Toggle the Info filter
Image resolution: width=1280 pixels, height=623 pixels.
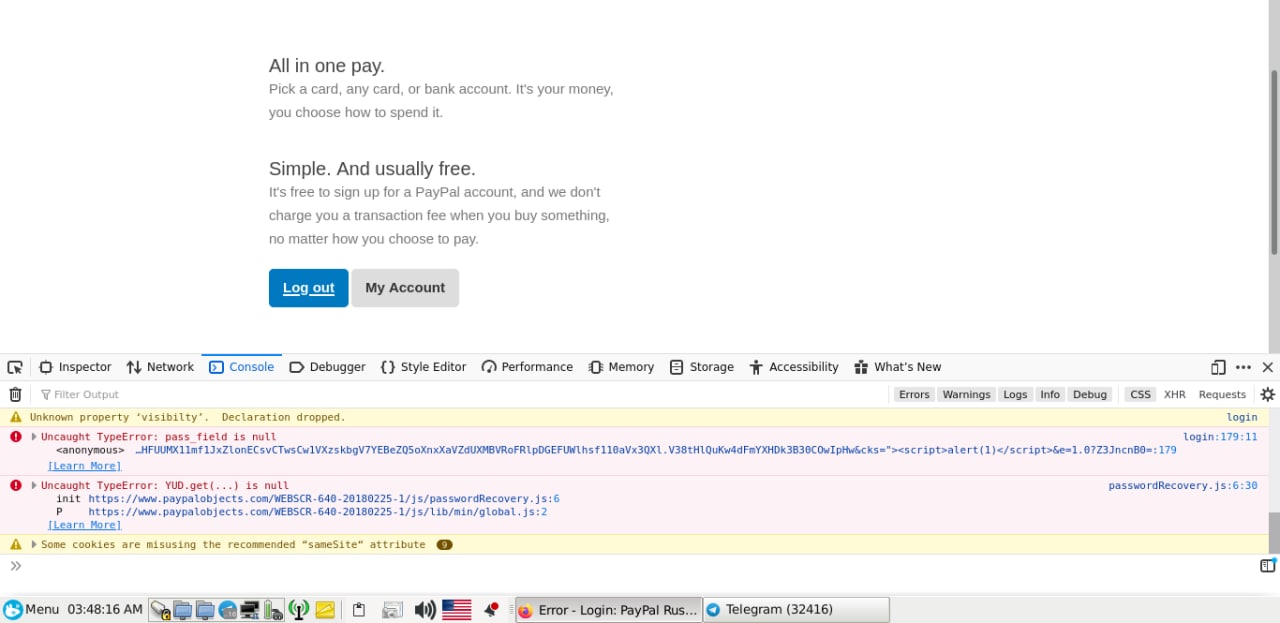point(1050,394)
